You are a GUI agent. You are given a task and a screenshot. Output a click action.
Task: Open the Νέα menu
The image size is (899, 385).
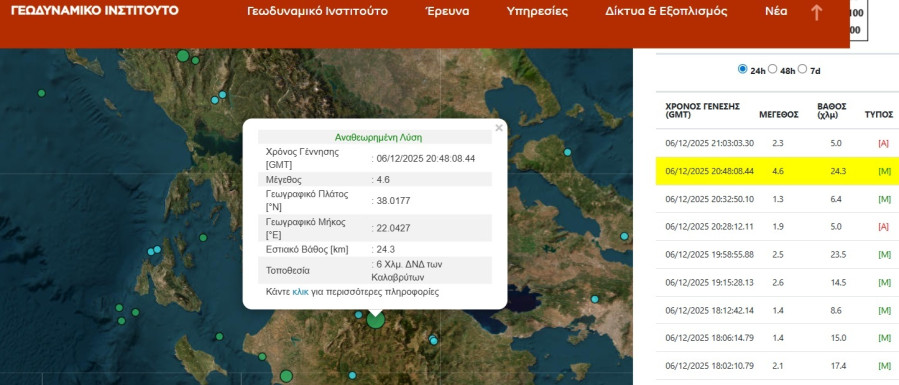coord(776,11)
